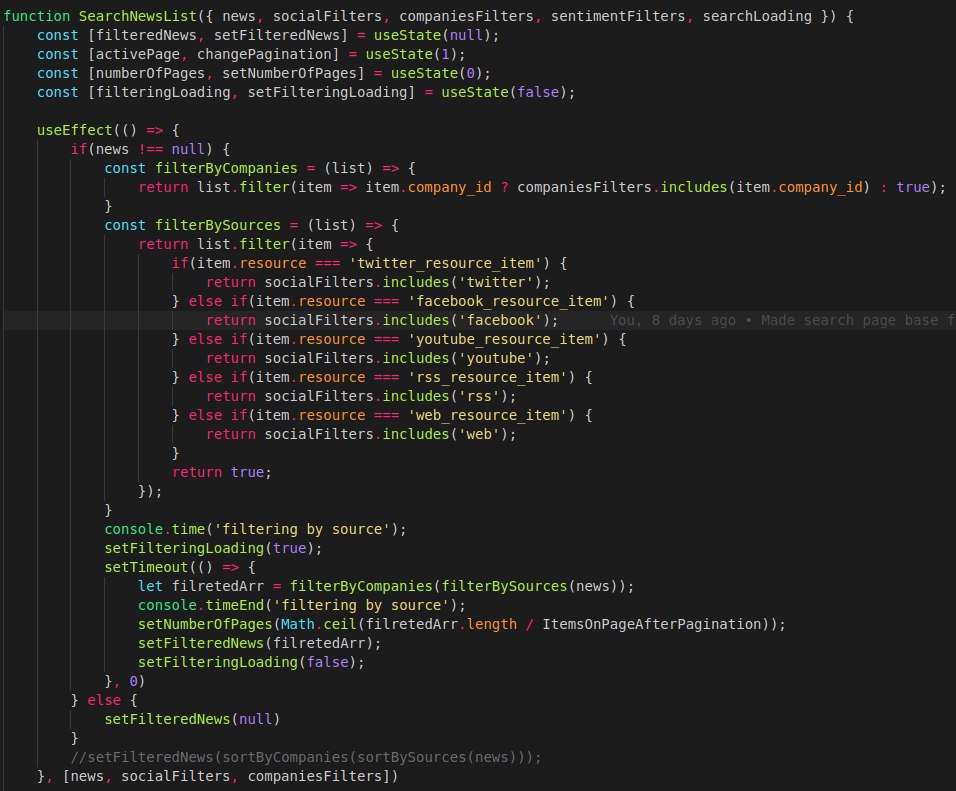Click companiesFilters.includes in the return line
Viewport: 956px width, 791px height.
622,187
